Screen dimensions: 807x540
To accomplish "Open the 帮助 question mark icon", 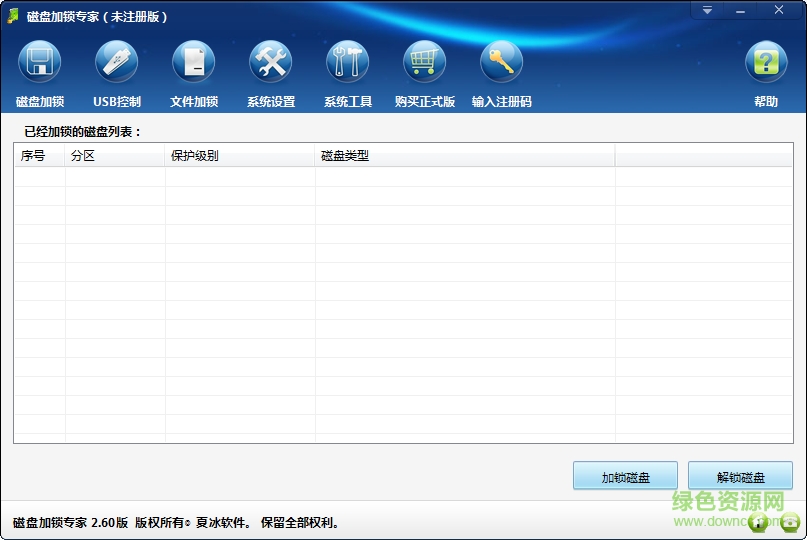I will coord(766,62).
